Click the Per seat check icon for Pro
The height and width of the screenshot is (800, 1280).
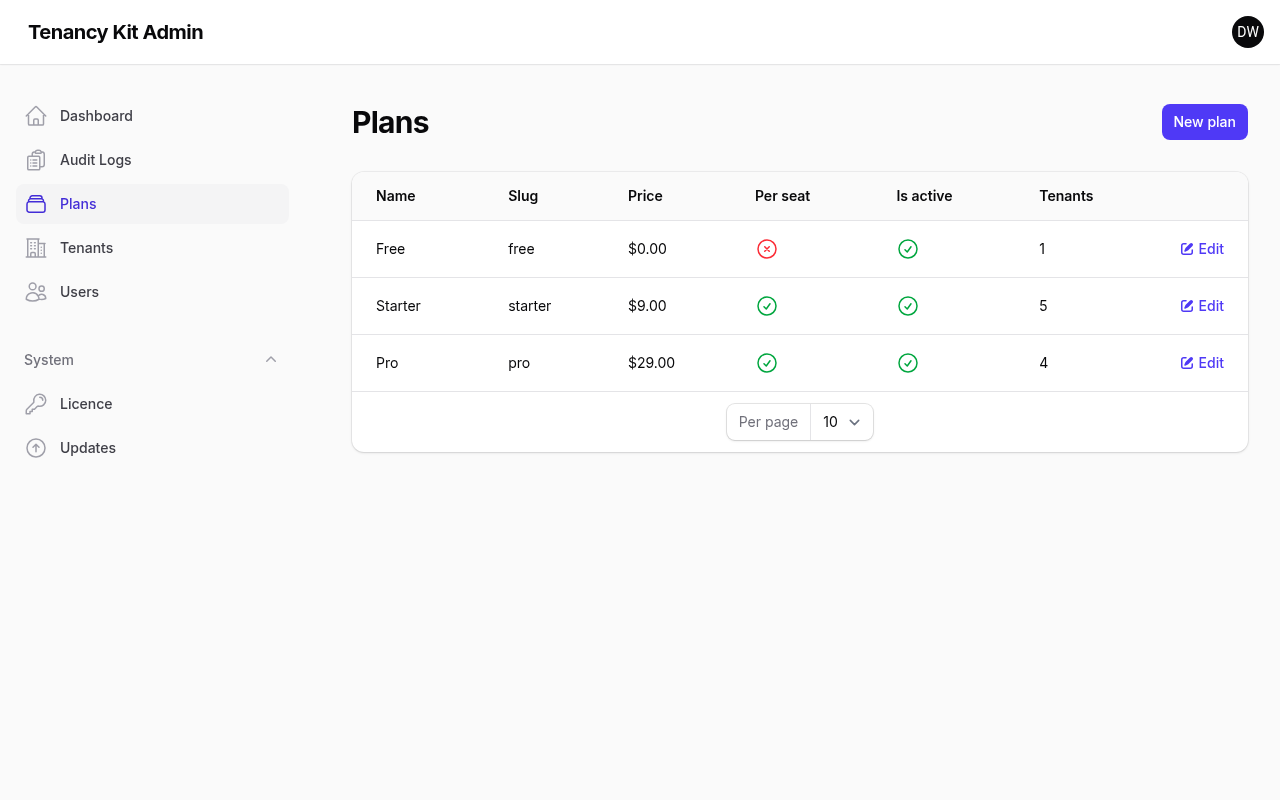point(767,363)
